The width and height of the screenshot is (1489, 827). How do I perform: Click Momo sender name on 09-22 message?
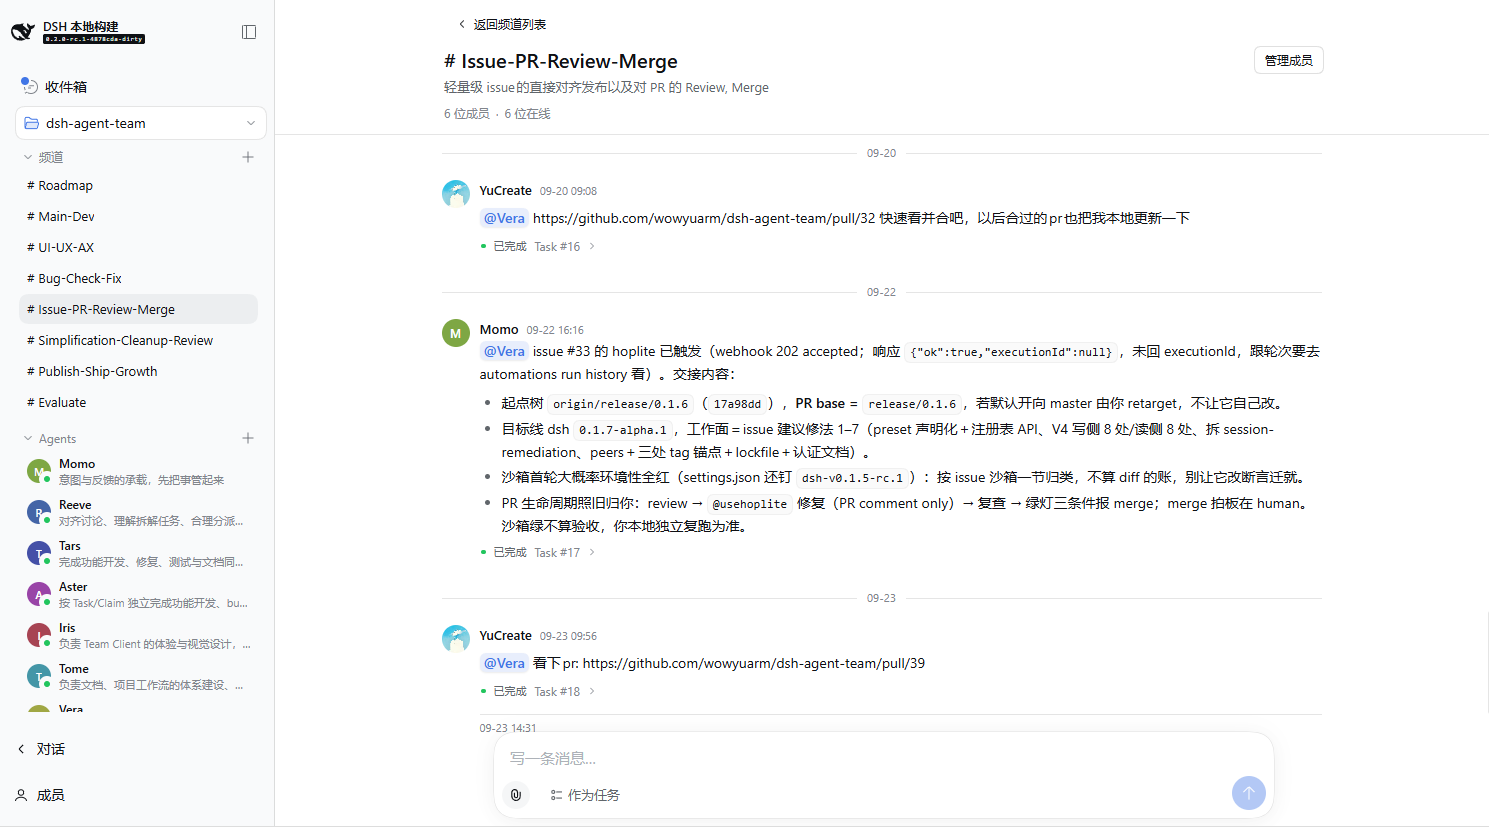[499, 329]
